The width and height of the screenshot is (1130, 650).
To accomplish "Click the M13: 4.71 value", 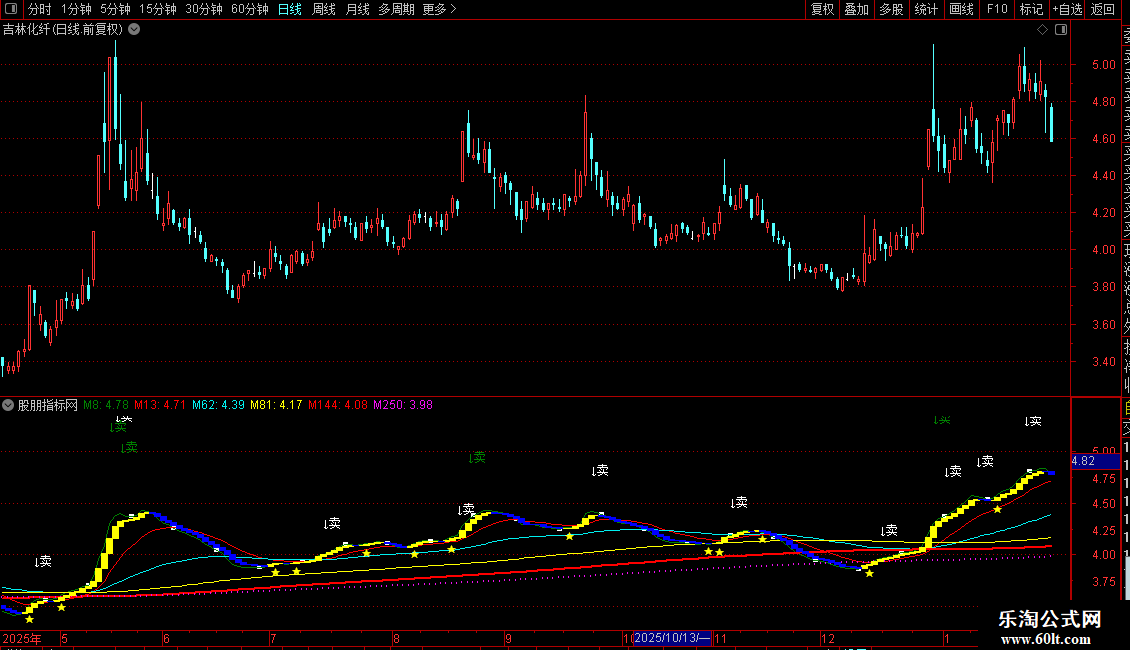I will (160, 405).
